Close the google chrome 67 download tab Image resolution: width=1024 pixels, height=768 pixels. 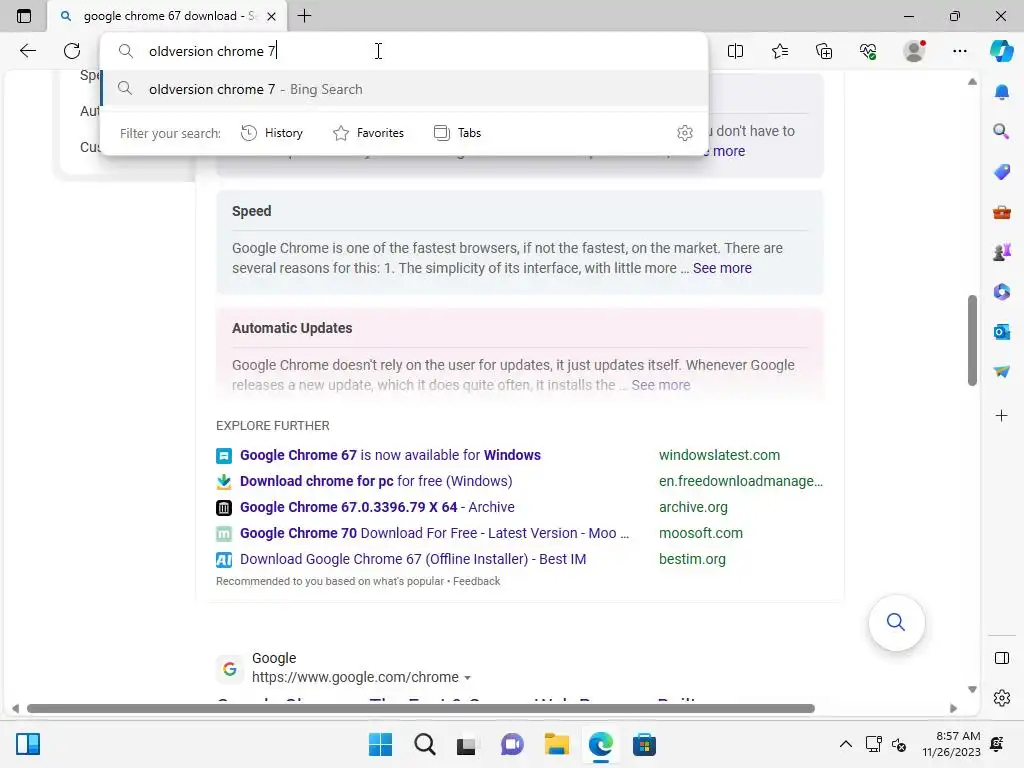pyautogui.click(x=272, y=16)
